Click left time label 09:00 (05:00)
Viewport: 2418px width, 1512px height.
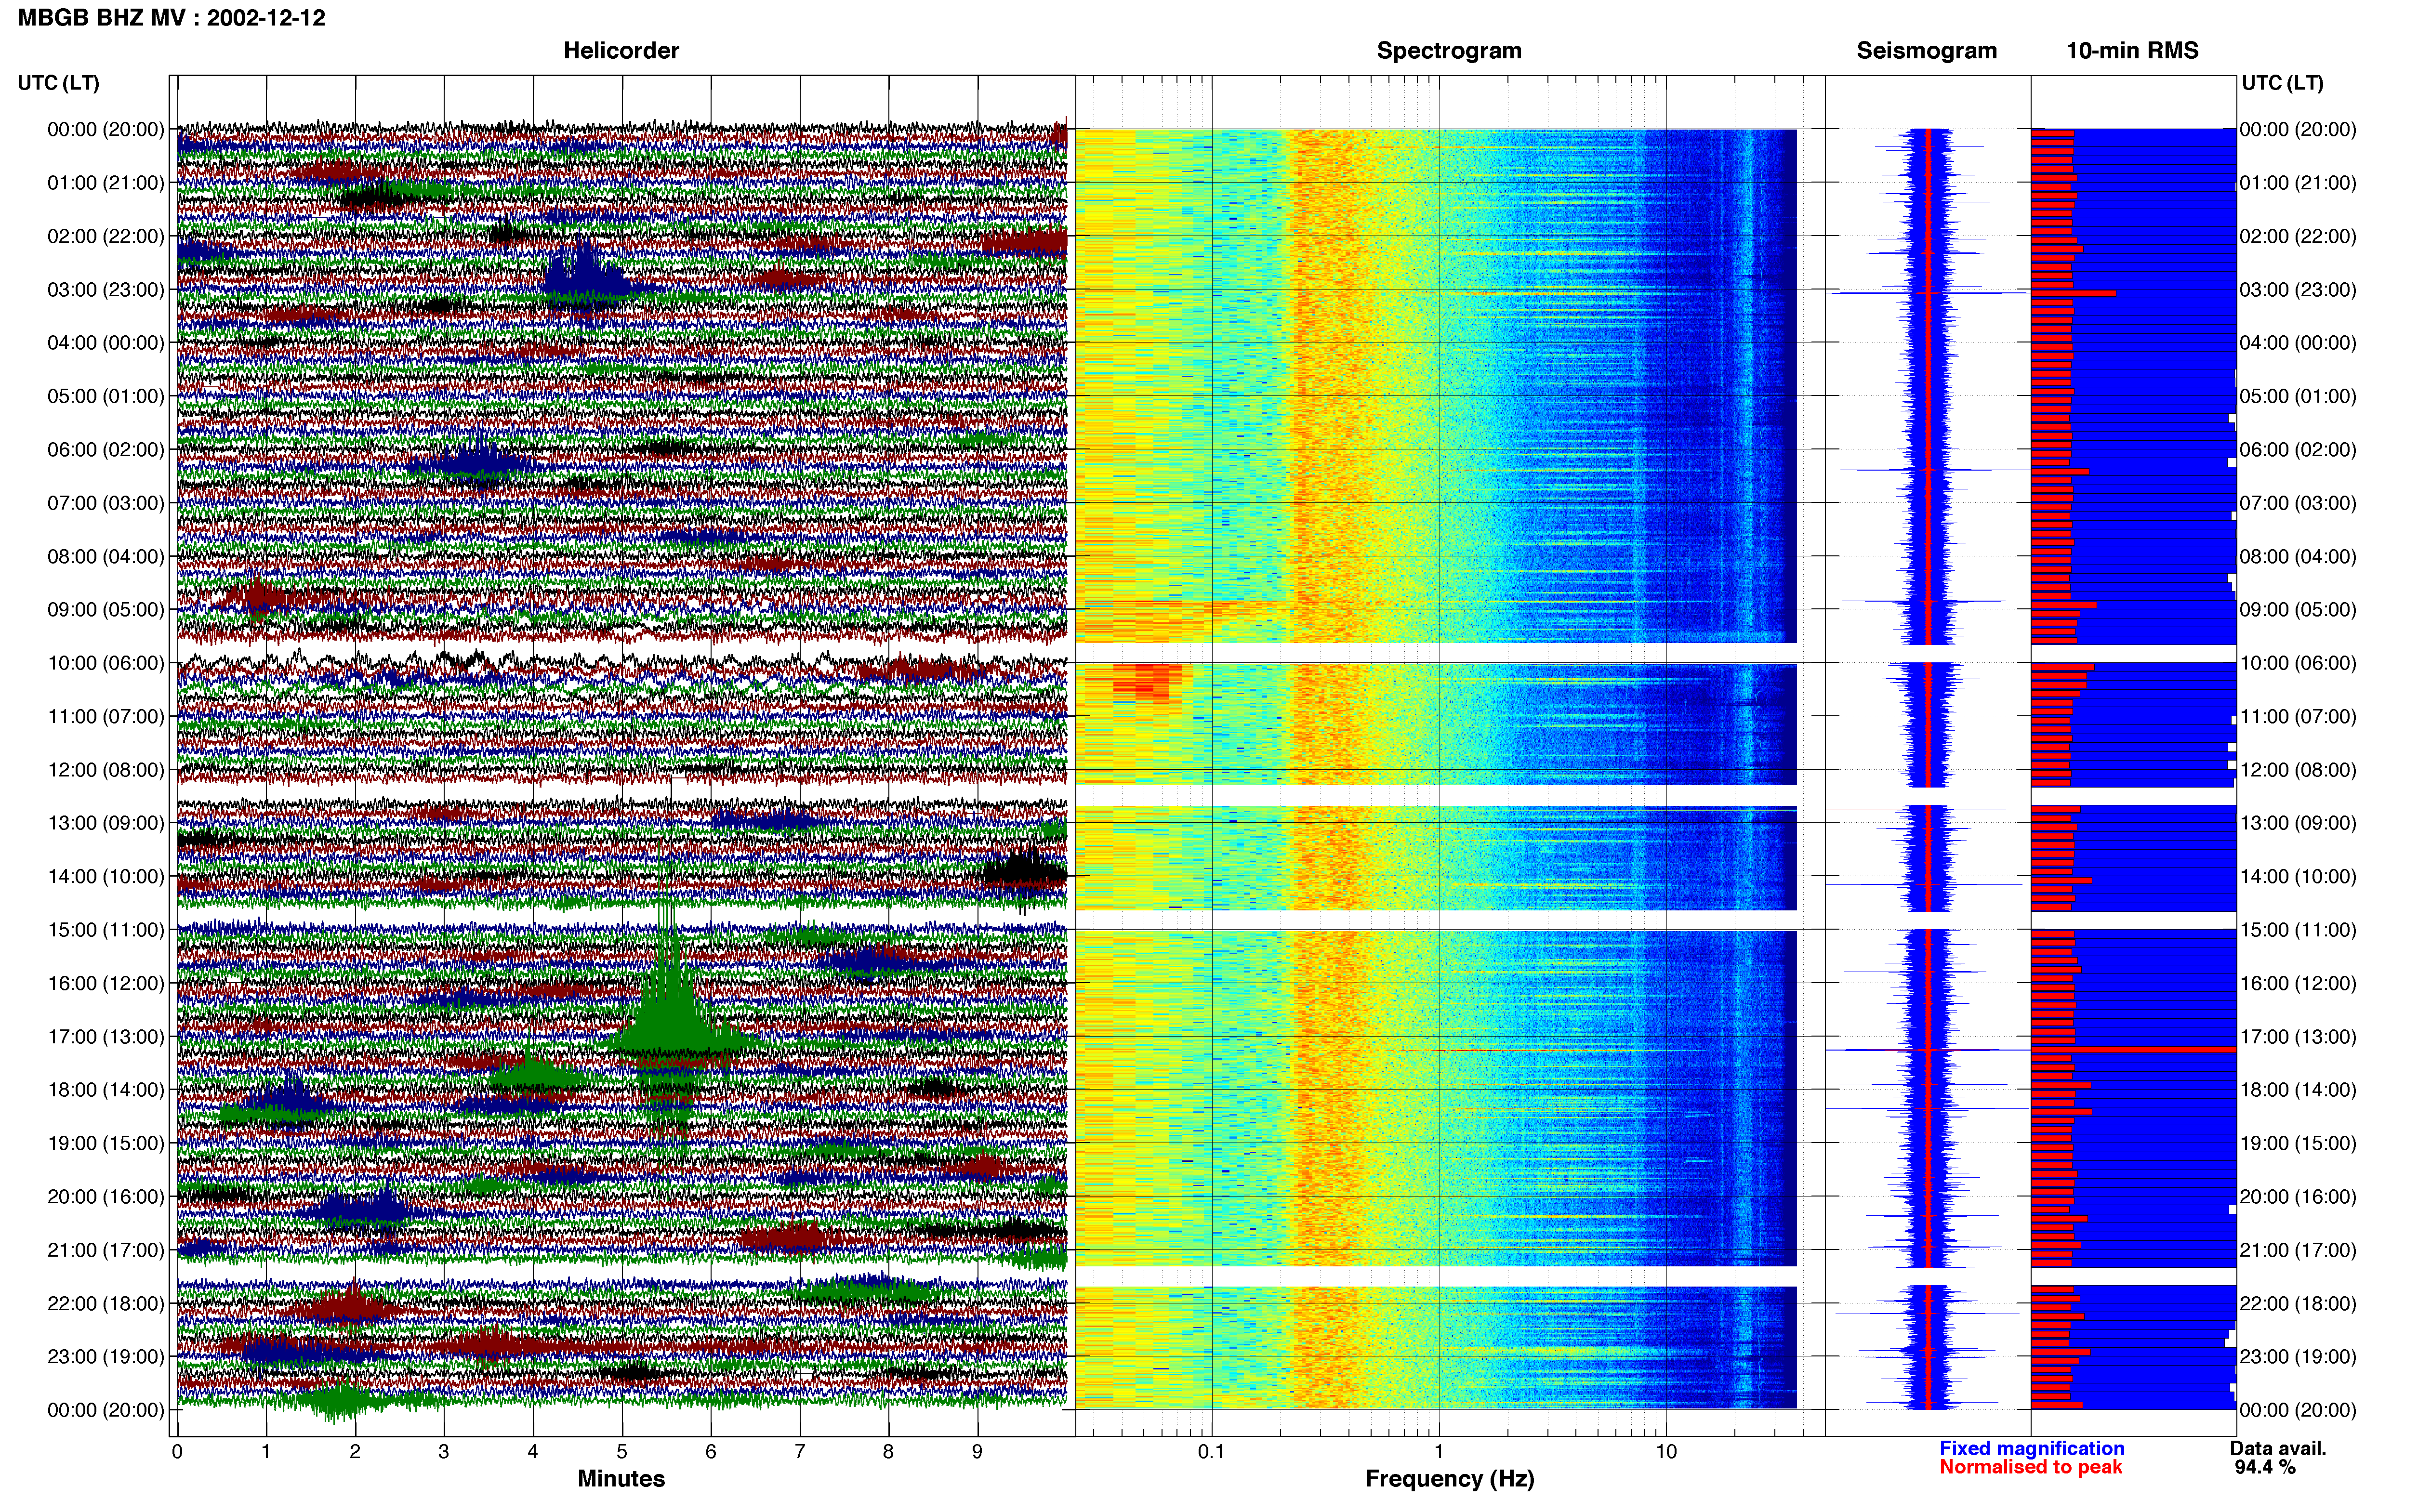[106, 610]
